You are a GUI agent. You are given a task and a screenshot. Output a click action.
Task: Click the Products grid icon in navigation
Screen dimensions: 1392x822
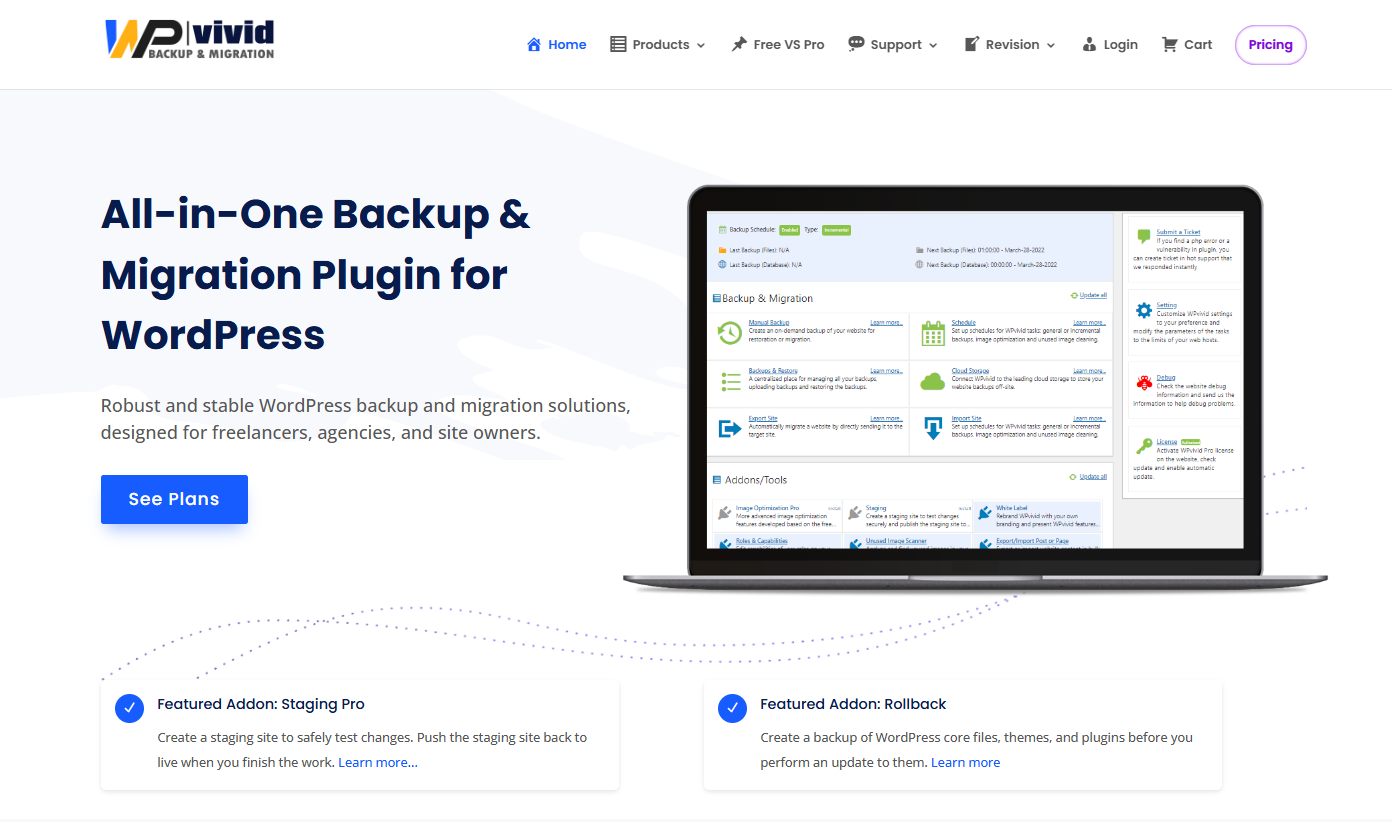coord(618,44)
